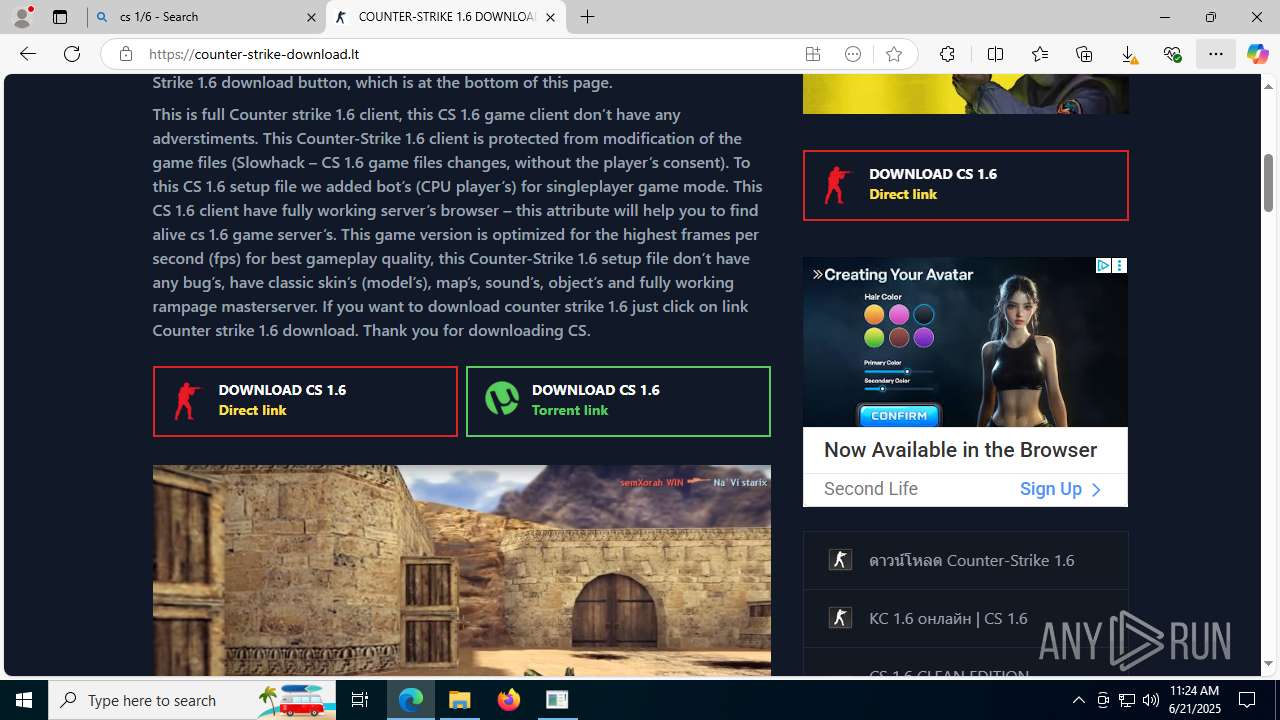Open the AdChoices icon on ad
This screenshot has width=1280, height=720.
point(1103,265)
